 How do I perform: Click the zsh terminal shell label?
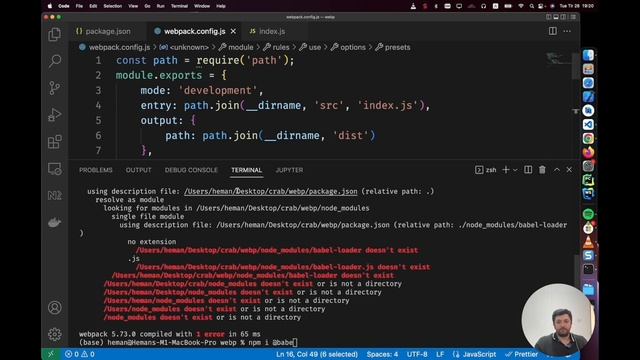click(486, 170)
